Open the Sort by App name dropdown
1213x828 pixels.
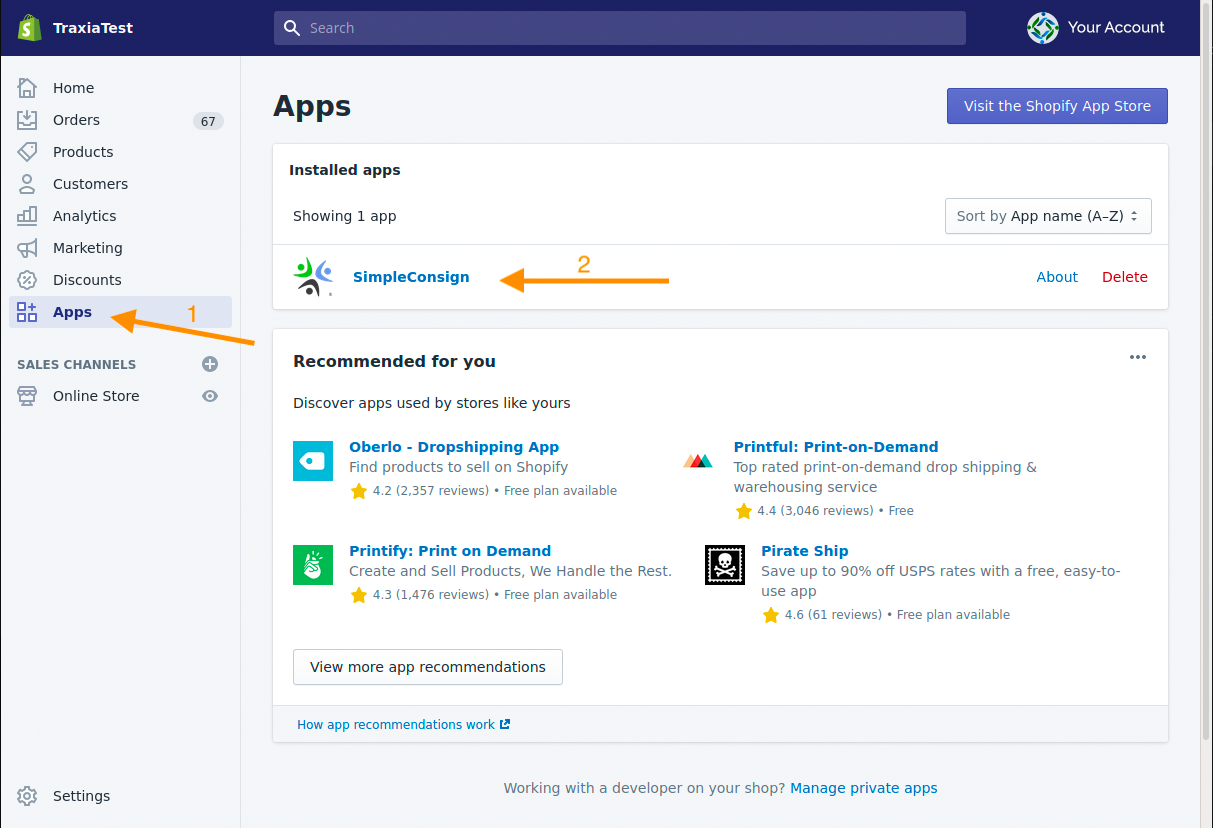pyautogui.click(x=1048, y=216)
